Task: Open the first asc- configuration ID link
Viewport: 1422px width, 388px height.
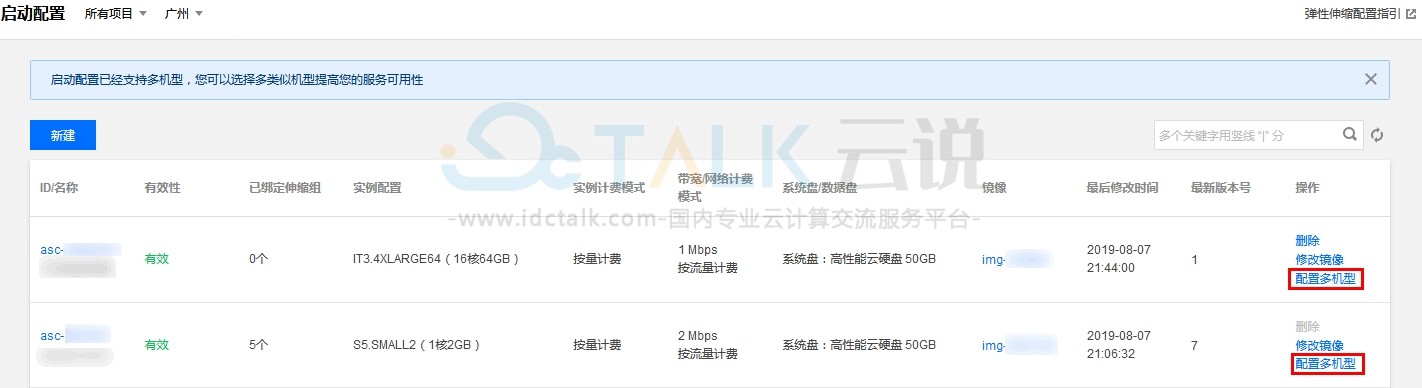Action: pos(81,249)
